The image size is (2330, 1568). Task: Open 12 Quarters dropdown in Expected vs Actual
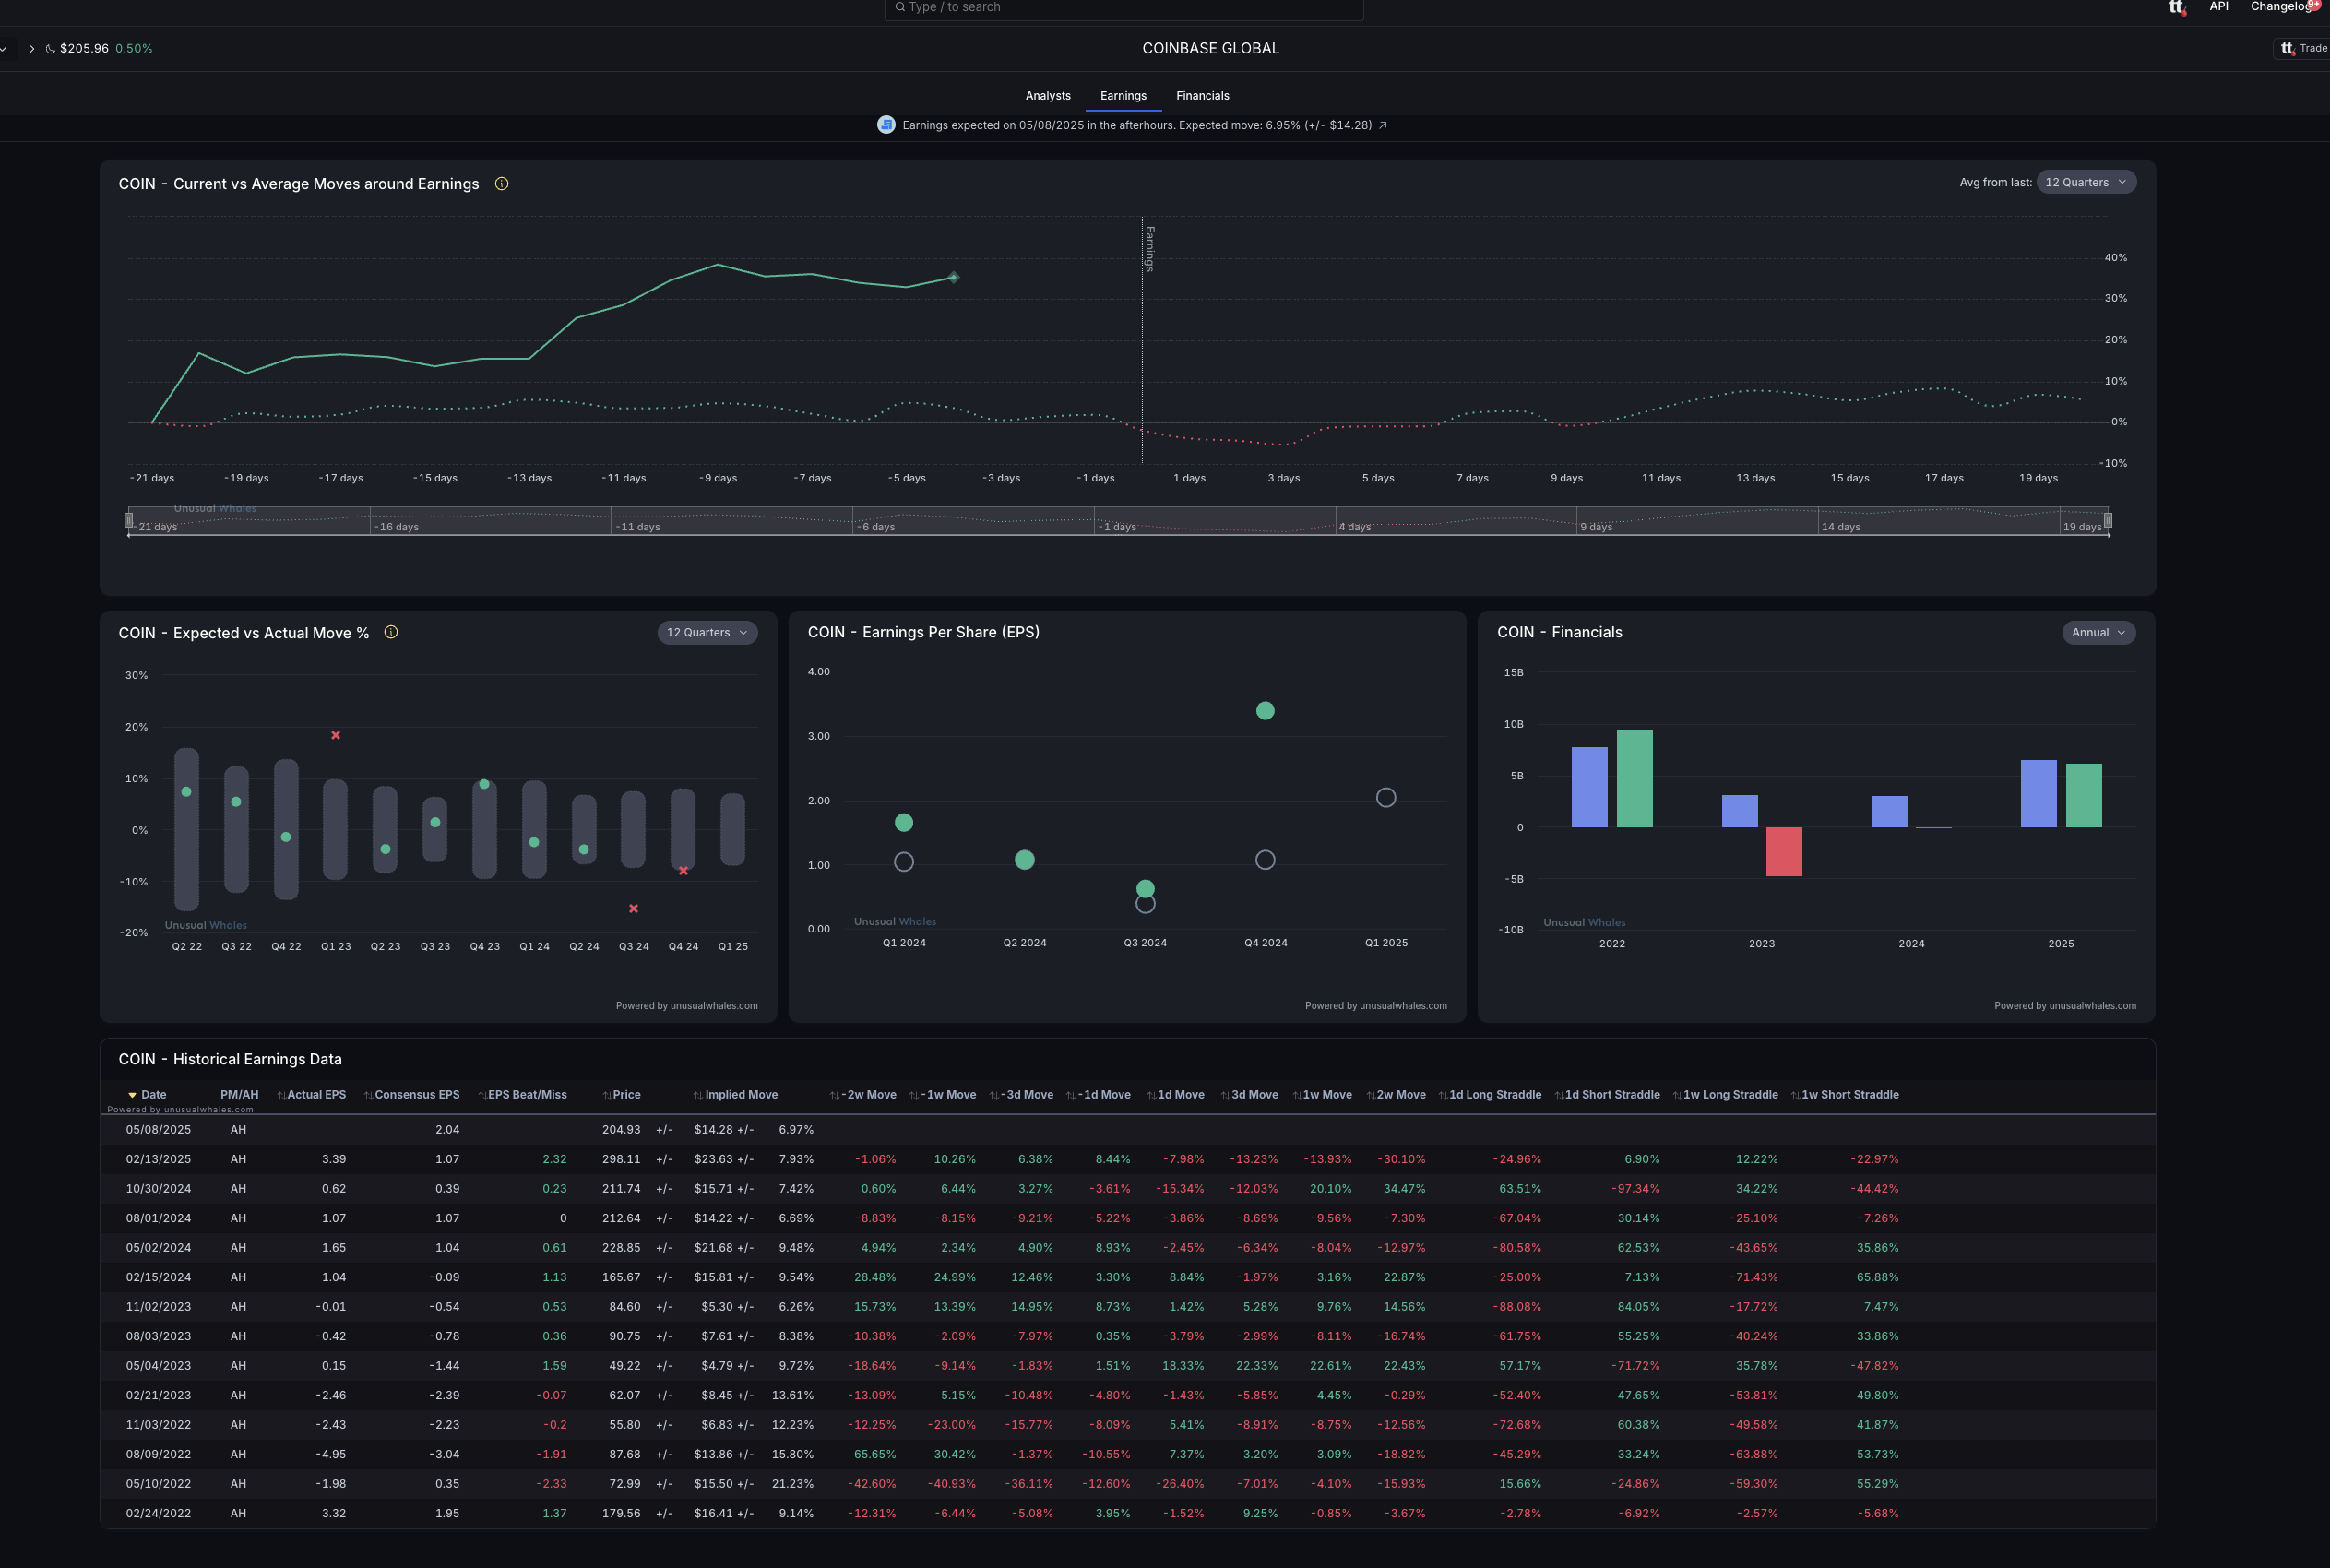click(x=707, y=632)
